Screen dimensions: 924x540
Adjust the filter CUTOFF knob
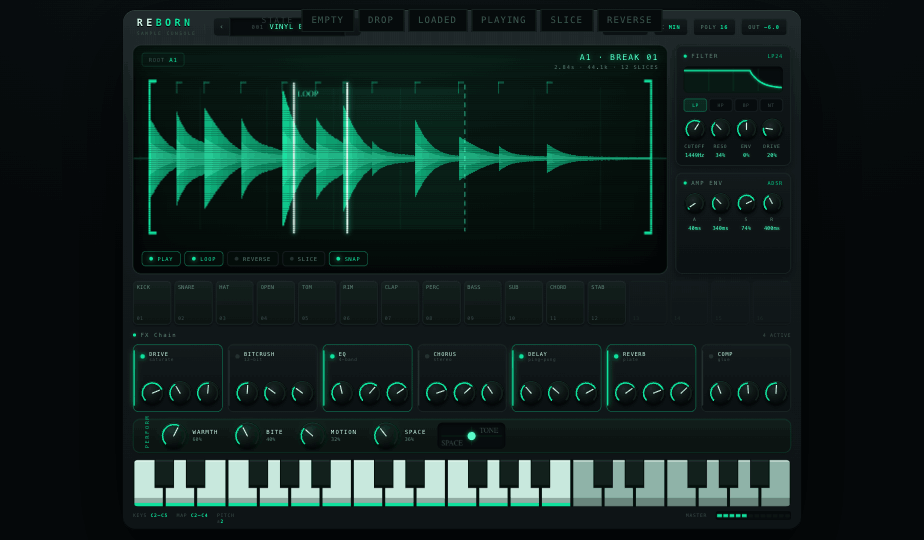[x=694, y=129]
